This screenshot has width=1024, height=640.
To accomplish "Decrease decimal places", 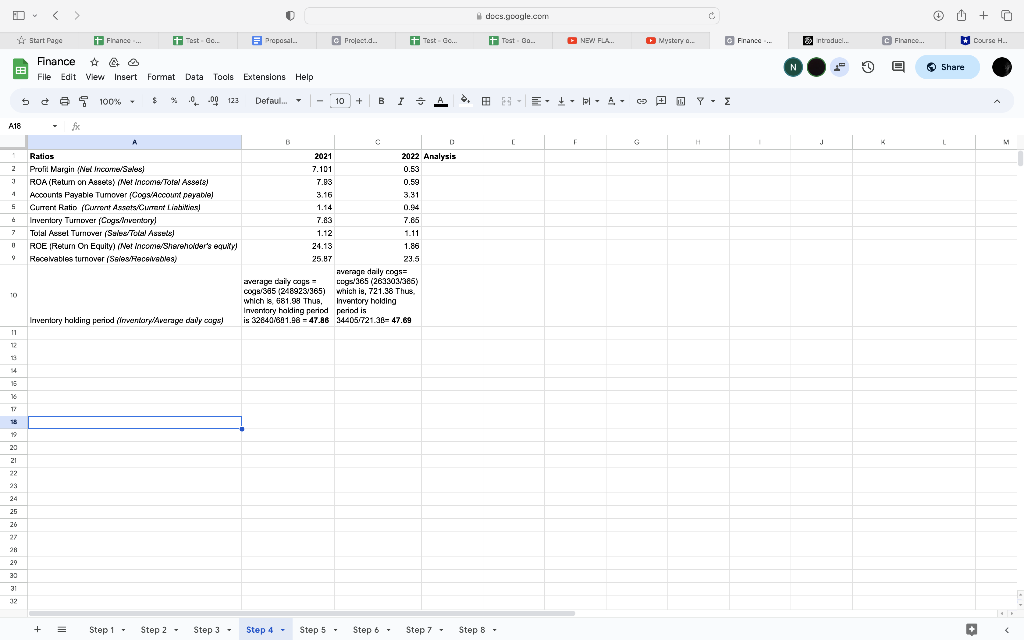I will (193, 100).
